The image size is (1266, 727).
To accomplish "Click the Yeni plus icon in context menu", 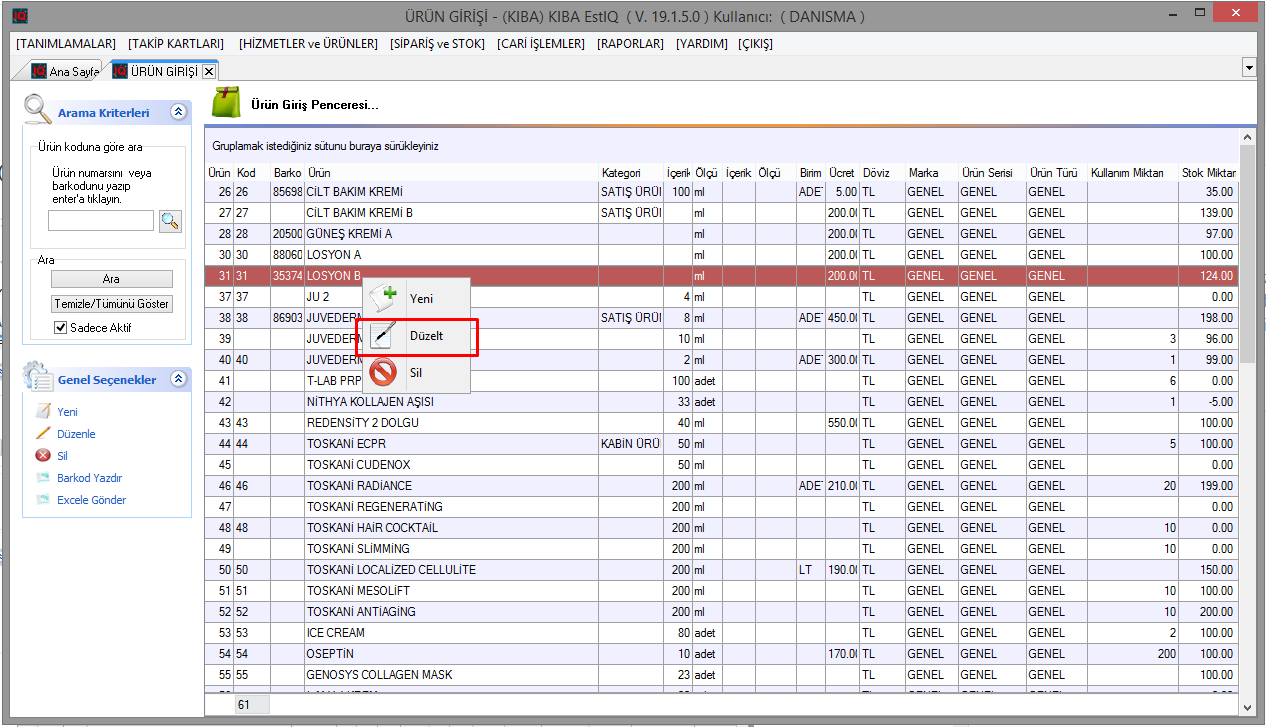I will [x=383, y=298].
